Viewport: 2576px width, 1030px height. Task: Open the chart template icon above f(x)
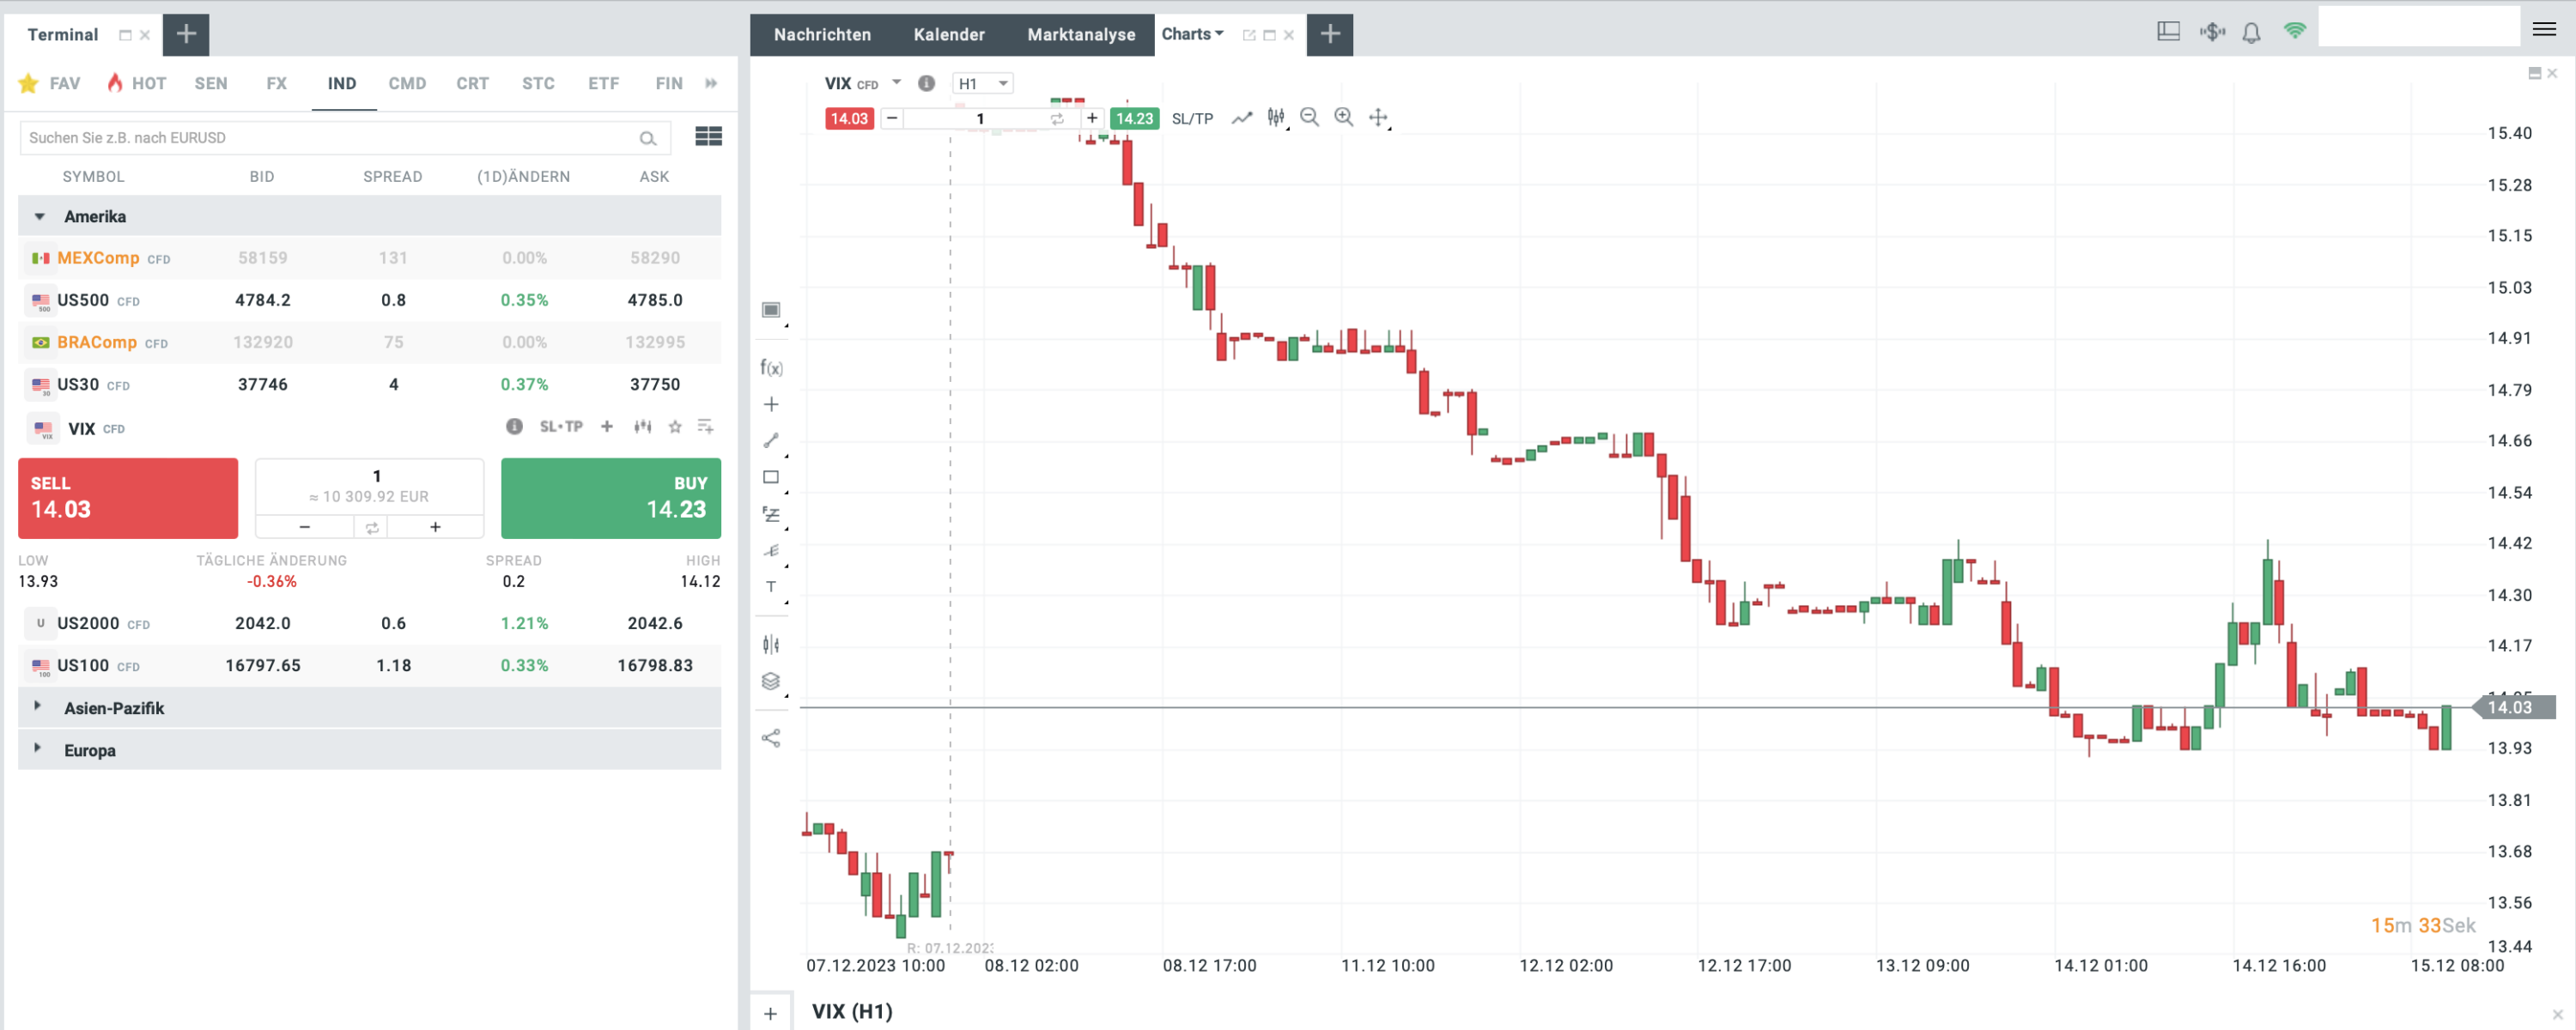pos(771,310)
